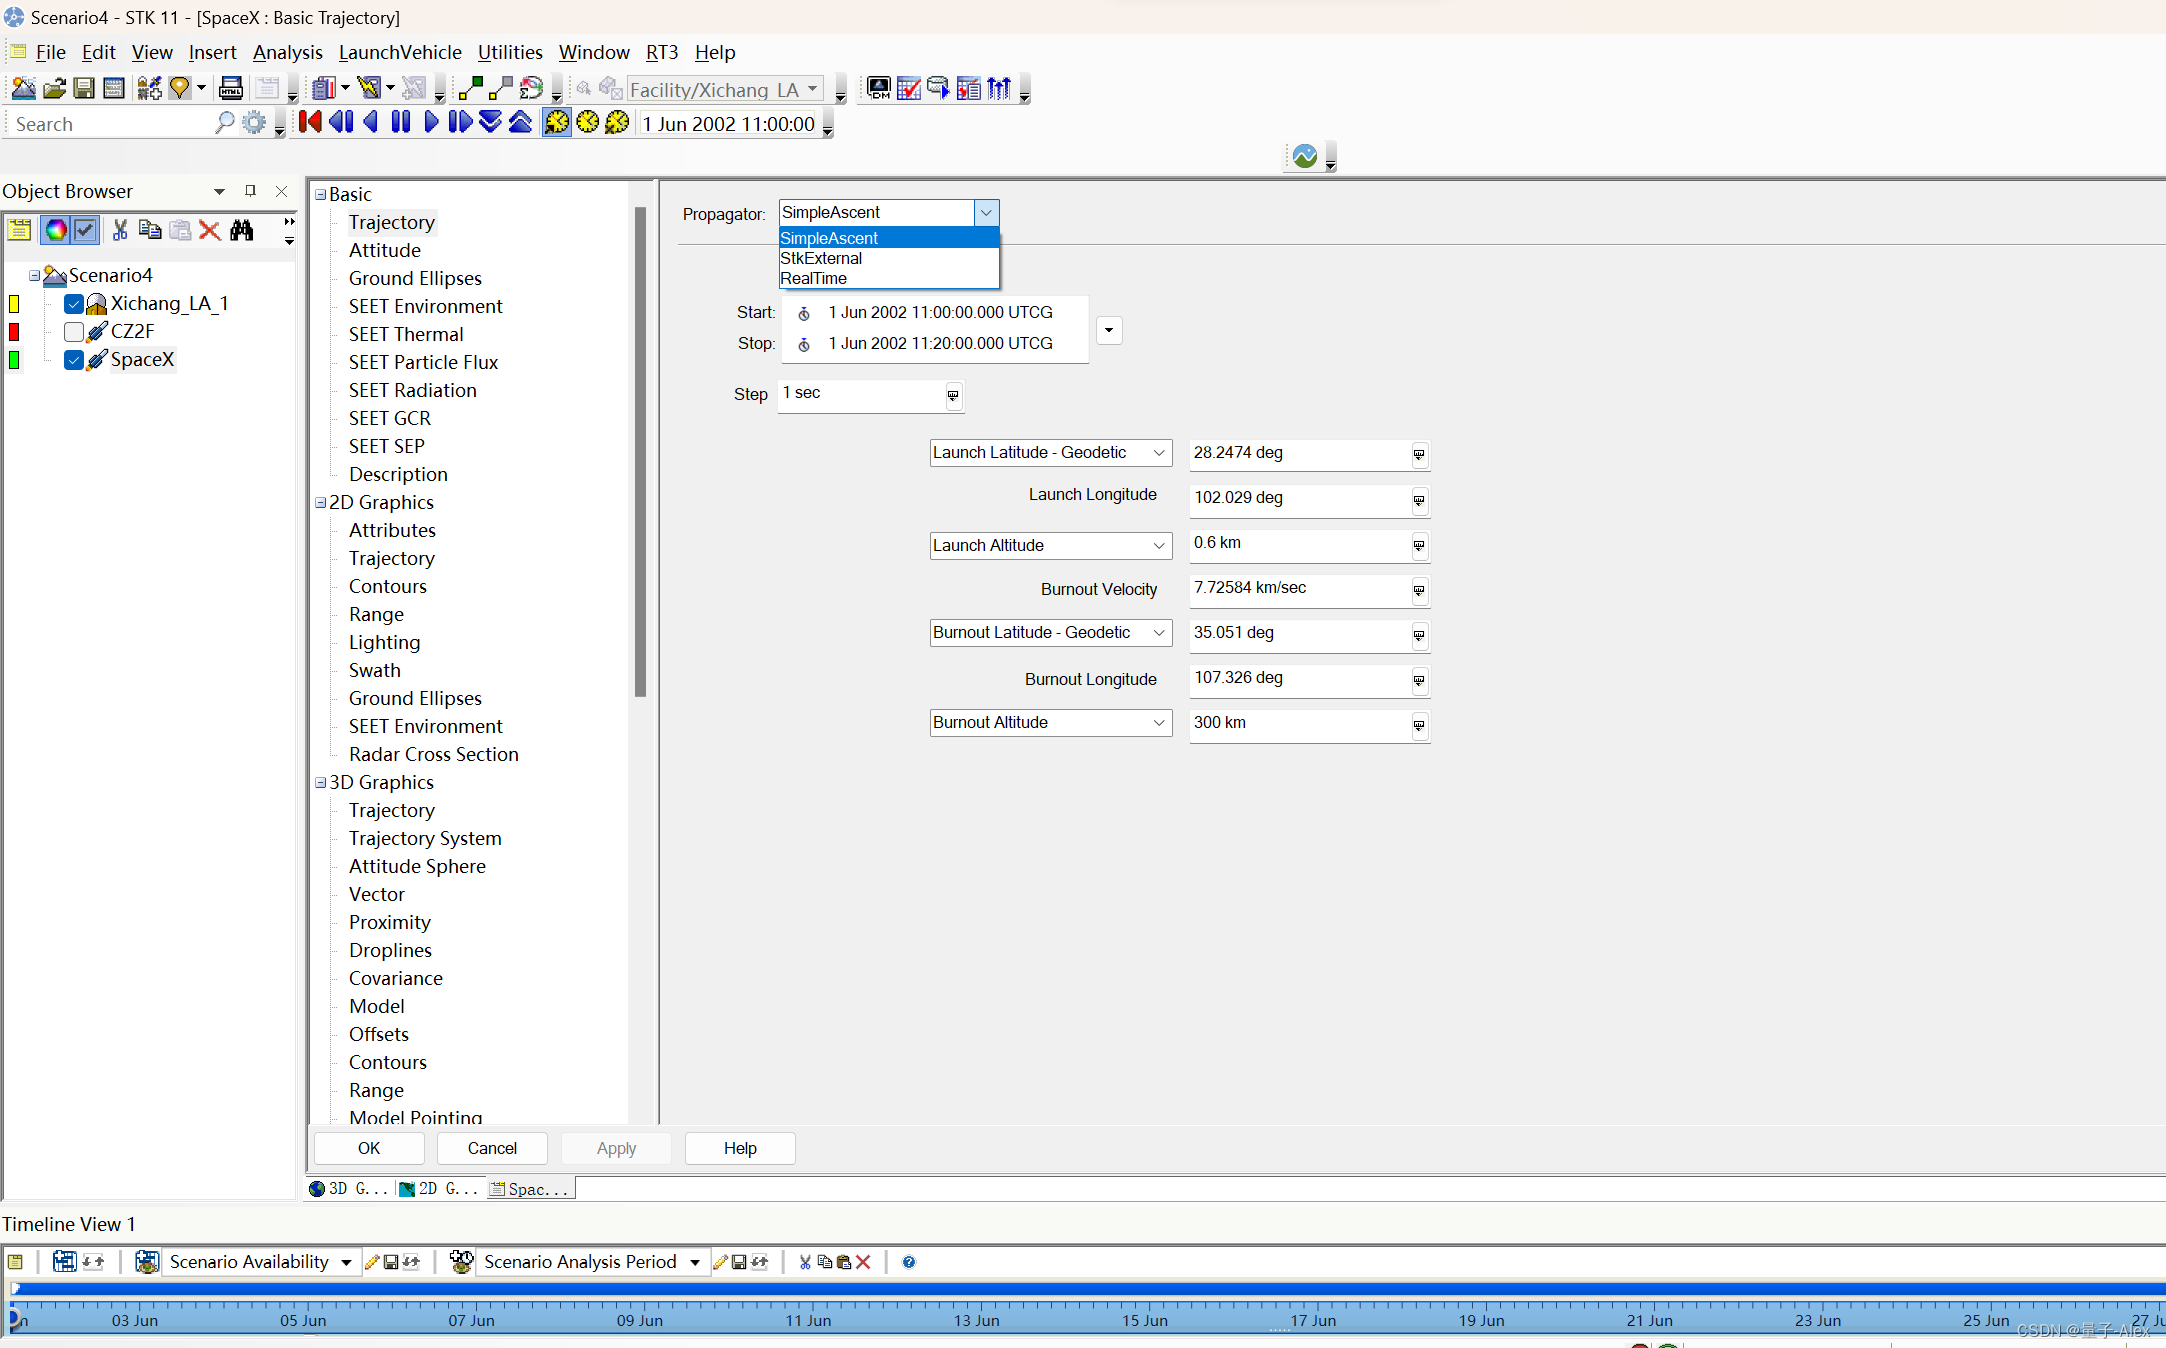This screenshot has width=2166, height=1348.
Task: Uncheck the Xichang_LA_1 checkbox
Action: tap(74, 304)
